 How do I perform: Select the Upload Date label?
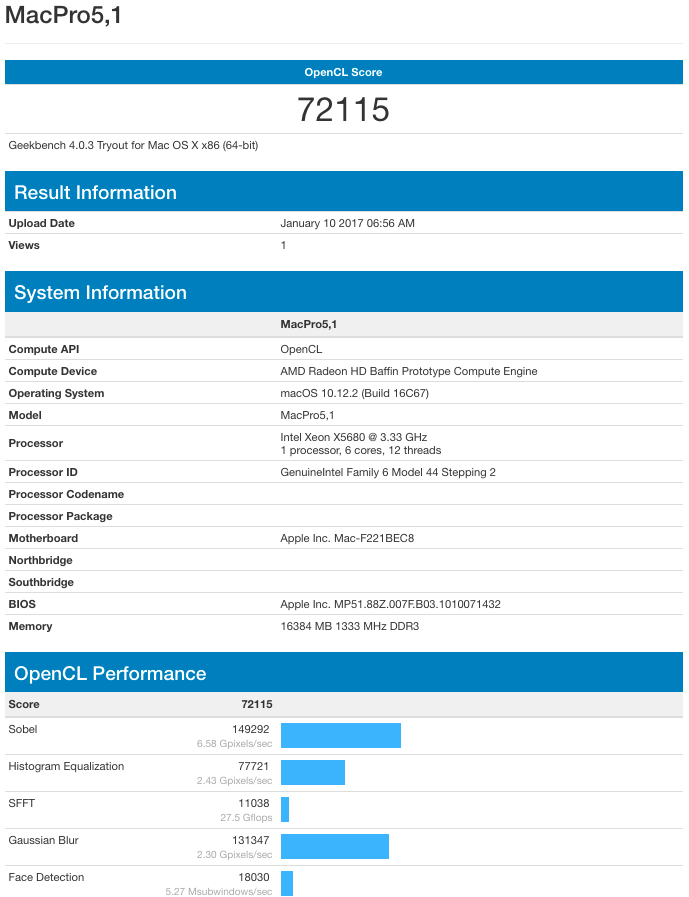coord(42,223)
